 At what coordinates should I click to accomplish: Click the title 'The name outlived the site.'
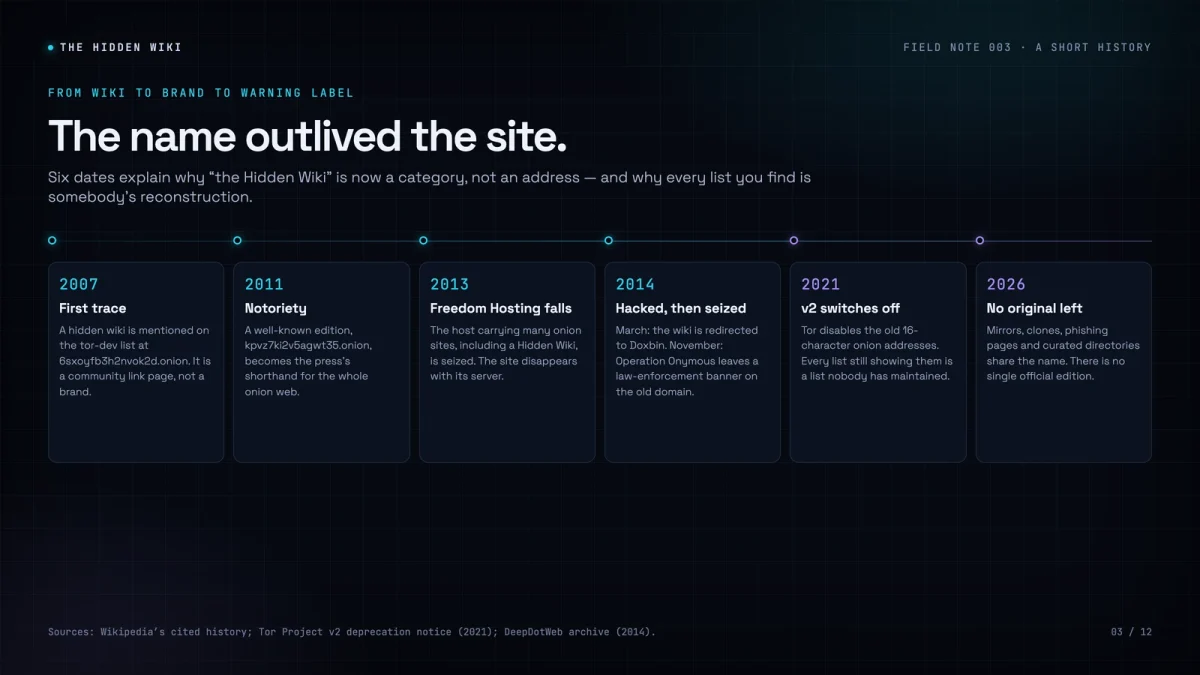pyautogui.click(x=308, y=137)
